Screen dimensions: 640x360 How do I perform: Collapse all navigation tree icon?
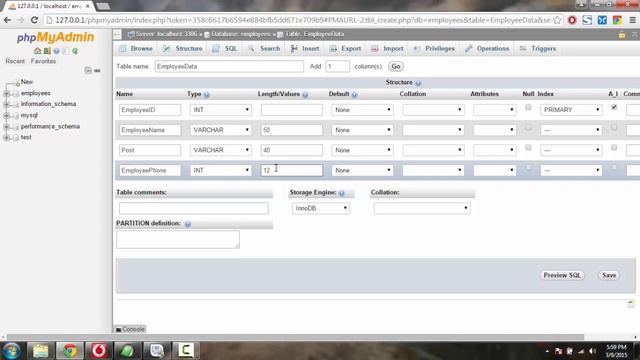(x=88, y=70)
